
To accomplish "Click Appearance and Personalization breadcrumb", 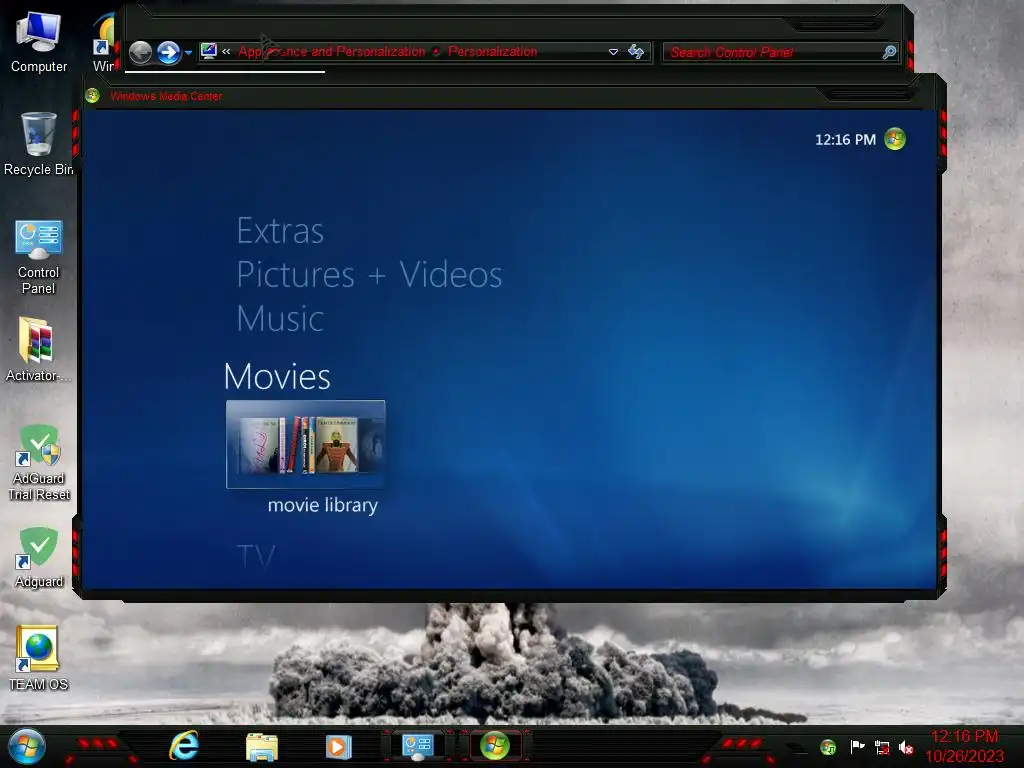I will 332,51.
